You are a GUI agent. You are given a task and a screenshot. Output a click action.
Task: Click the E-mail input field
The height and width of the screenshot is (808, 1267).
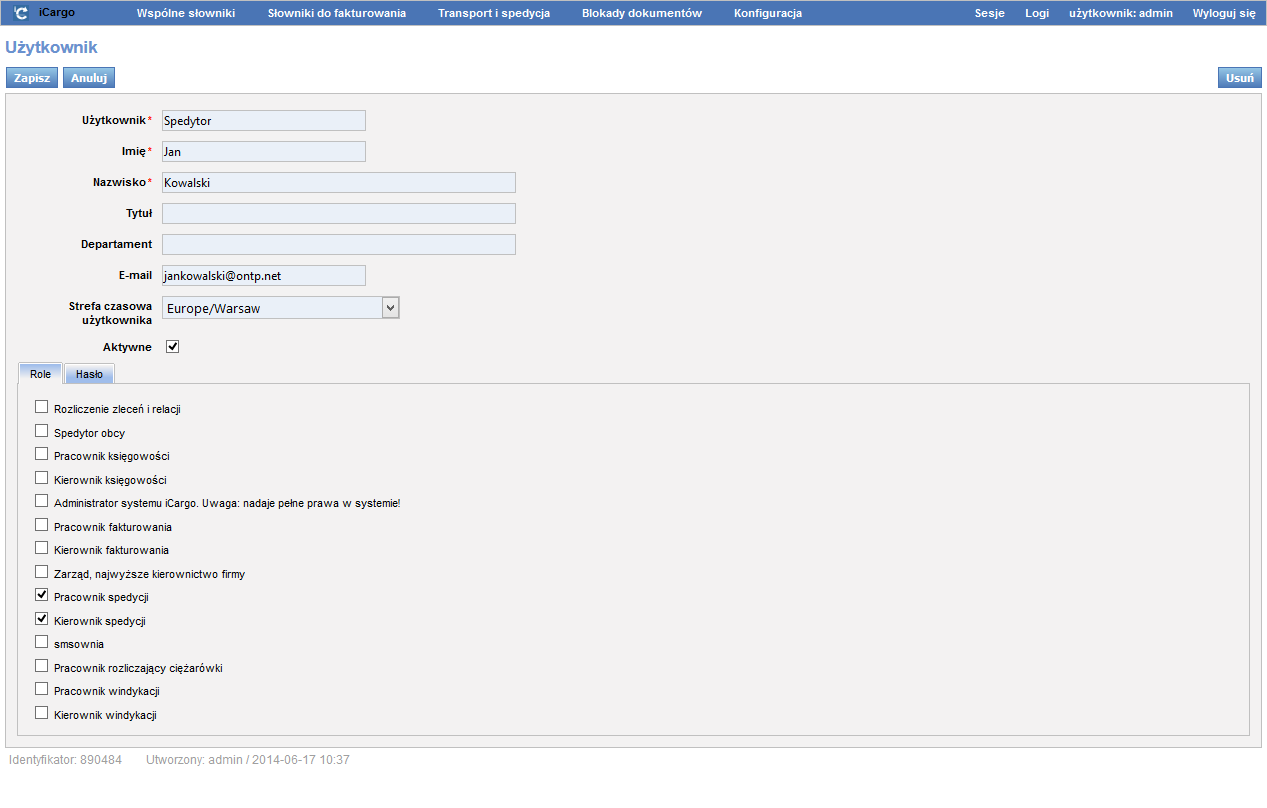click(x=263, y=275)
